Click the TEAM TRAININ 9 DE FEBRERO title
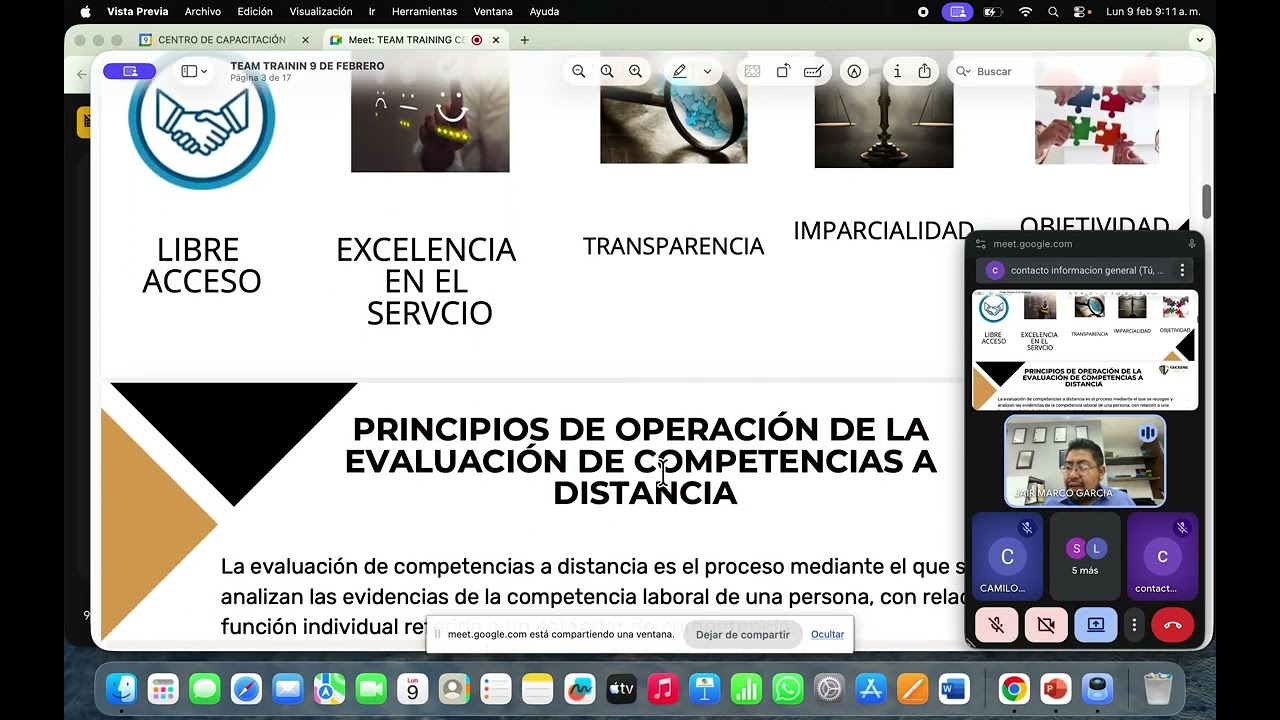The image size is (1280, 720). click(x=307, y=66)
